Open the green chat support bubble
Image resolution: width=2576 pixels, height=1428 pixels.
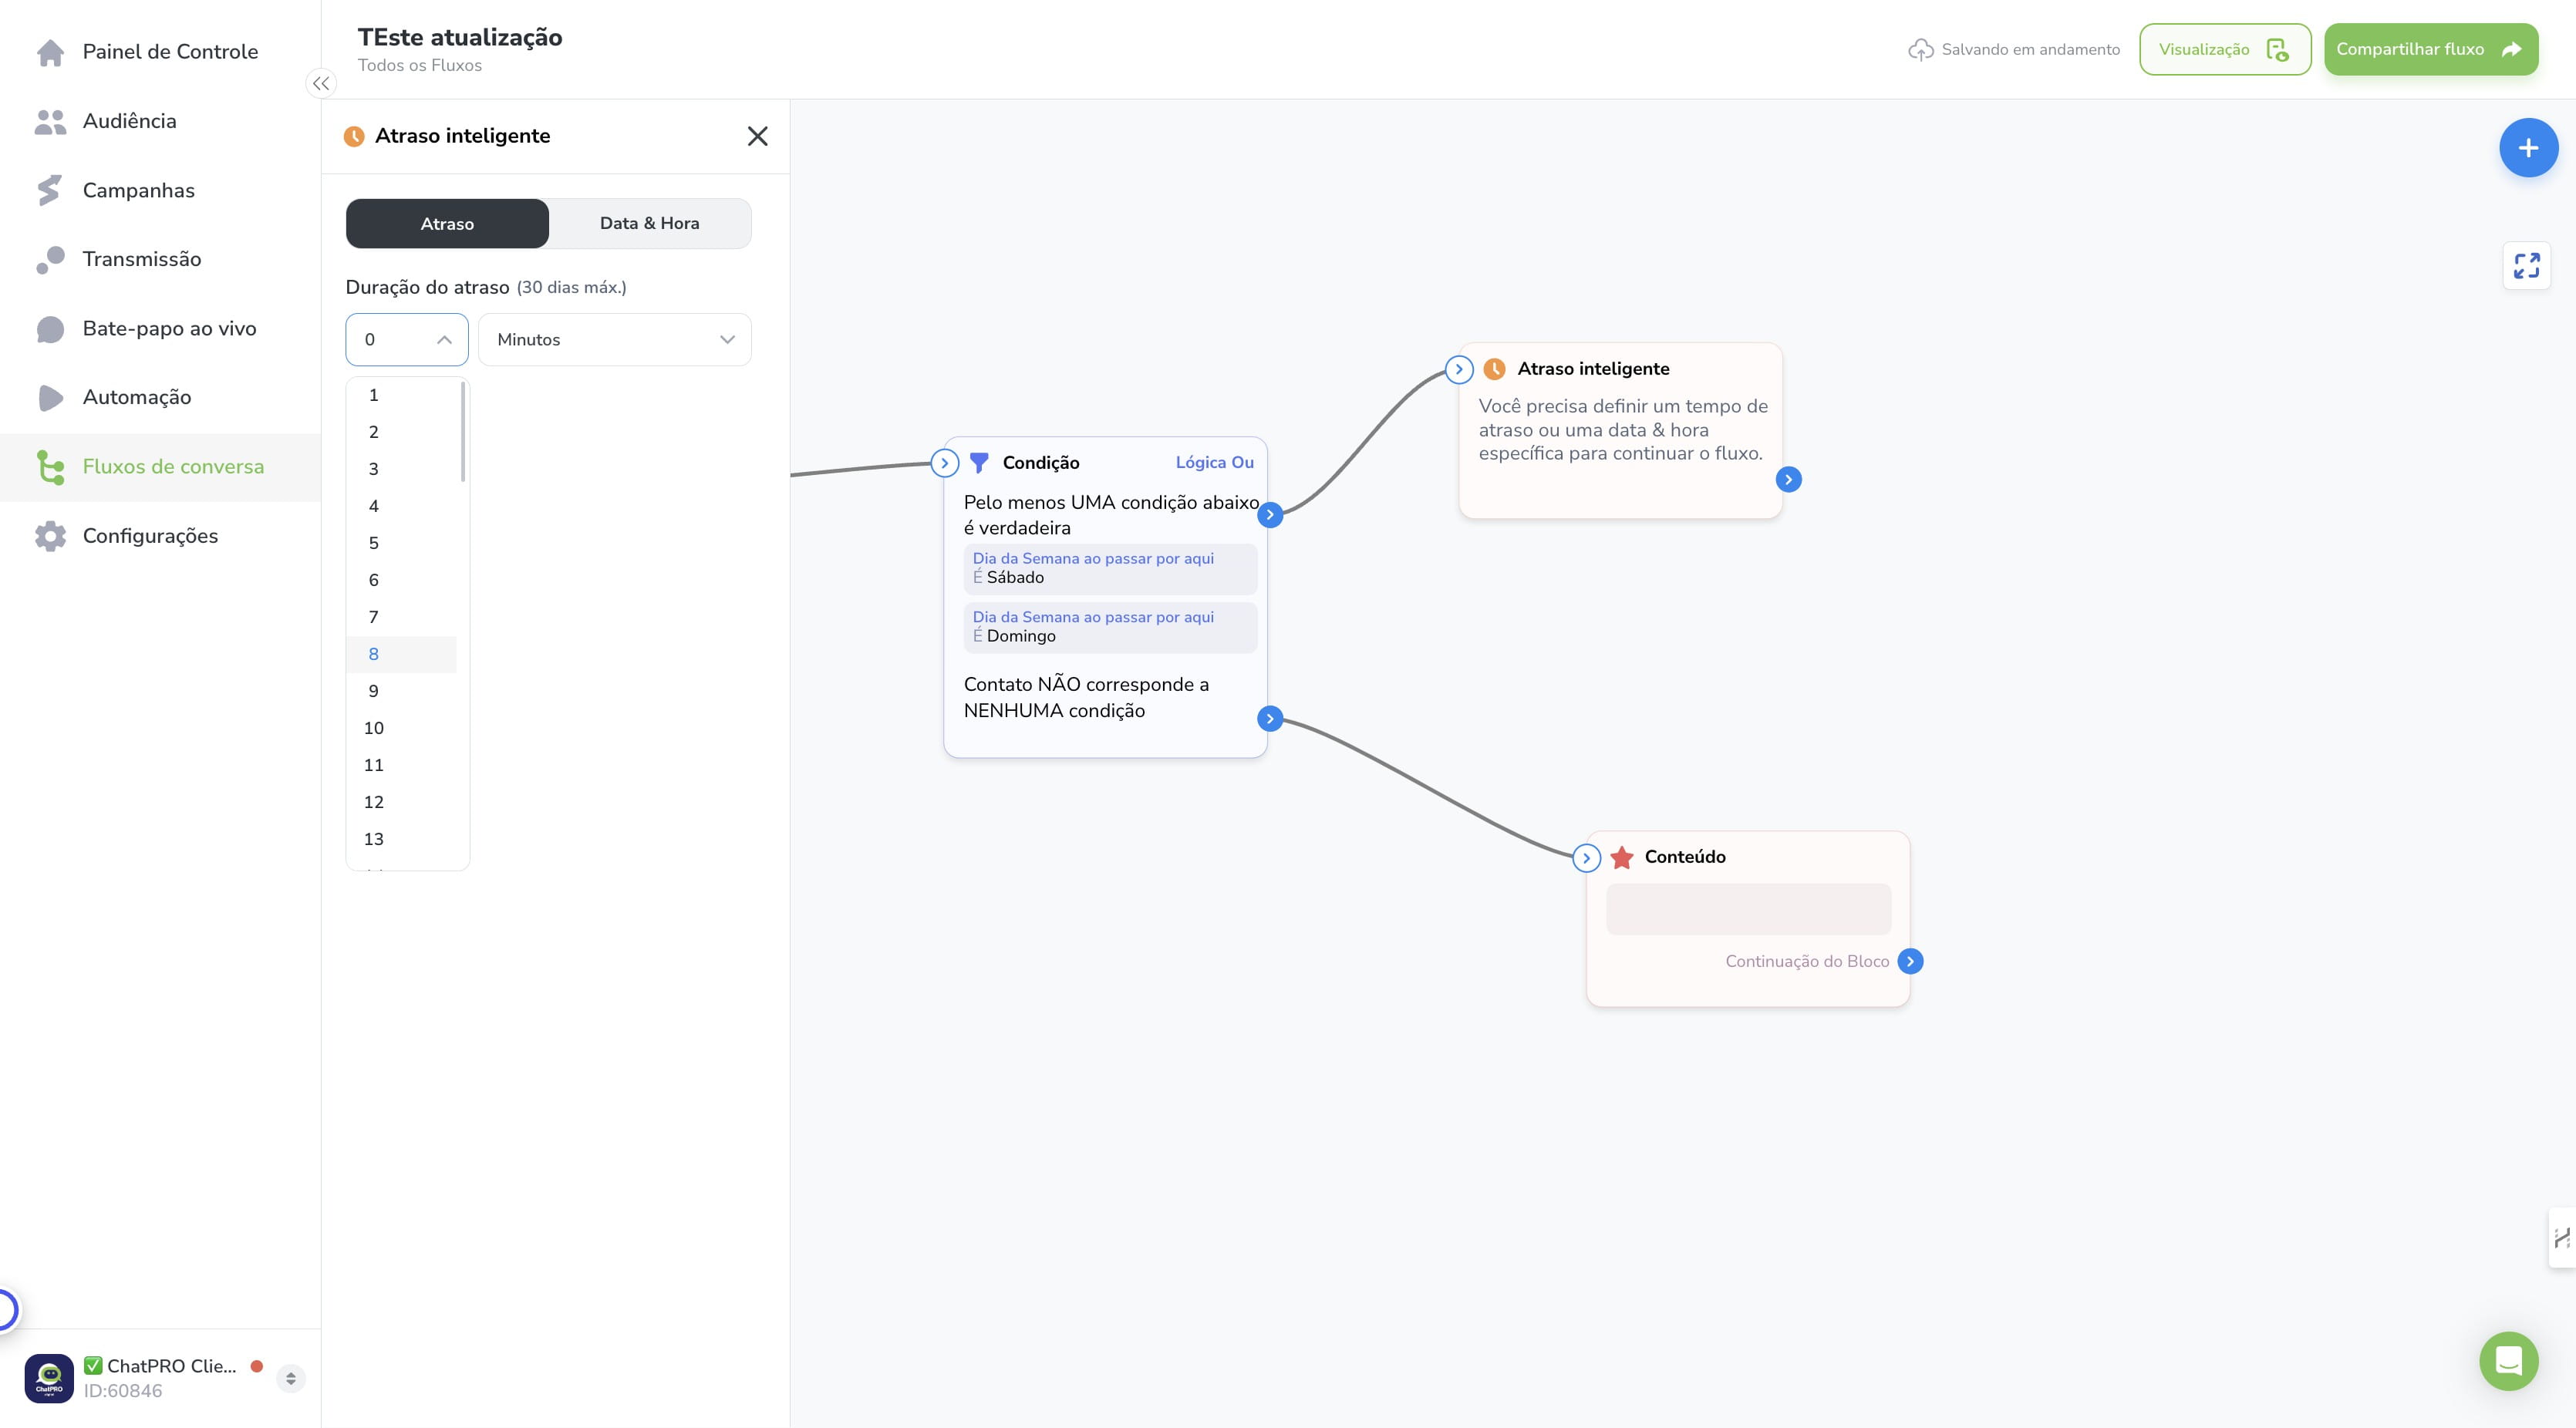[2508, 1361]
